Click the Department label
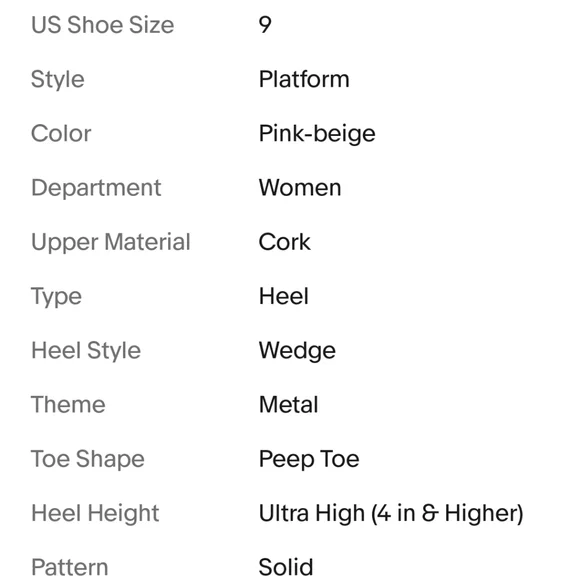 96,188
